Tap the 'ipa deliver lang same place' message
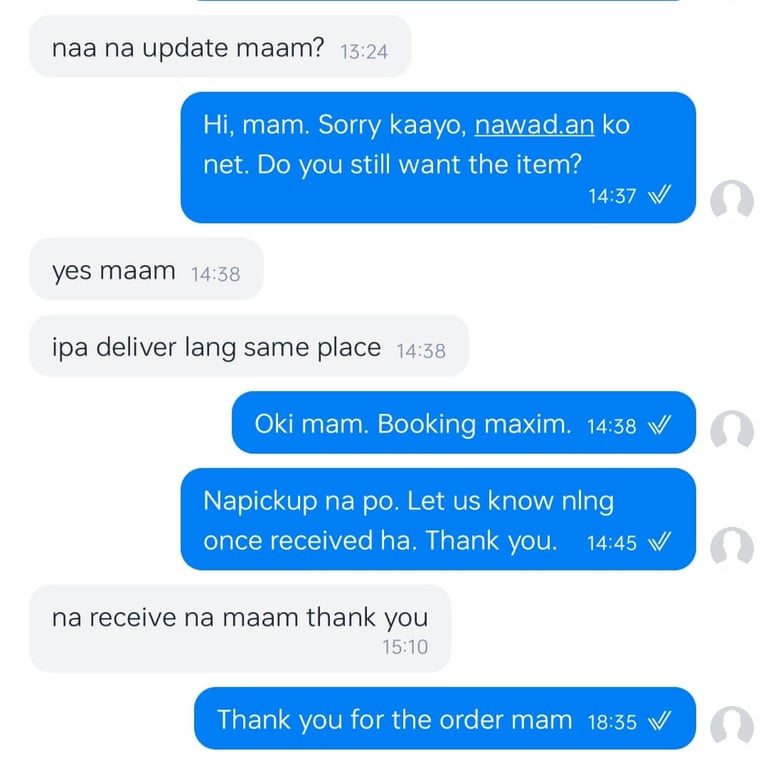 pyautogui.click(x=249, y=346)
